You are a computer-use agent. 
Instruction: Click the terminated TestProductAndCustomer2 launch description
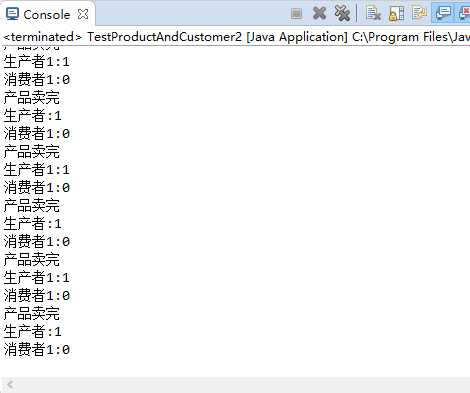tap(236, 37)
